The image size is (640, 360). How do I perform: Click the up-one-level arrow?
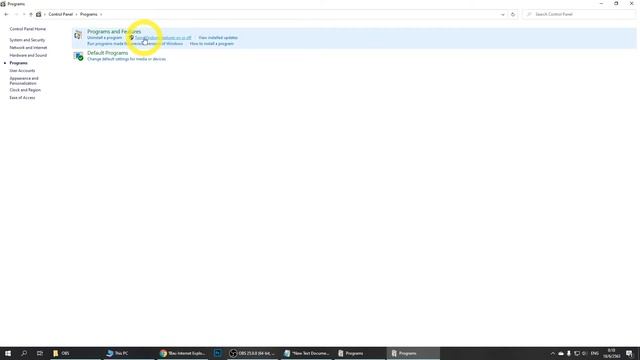click(x=31, y=14)
